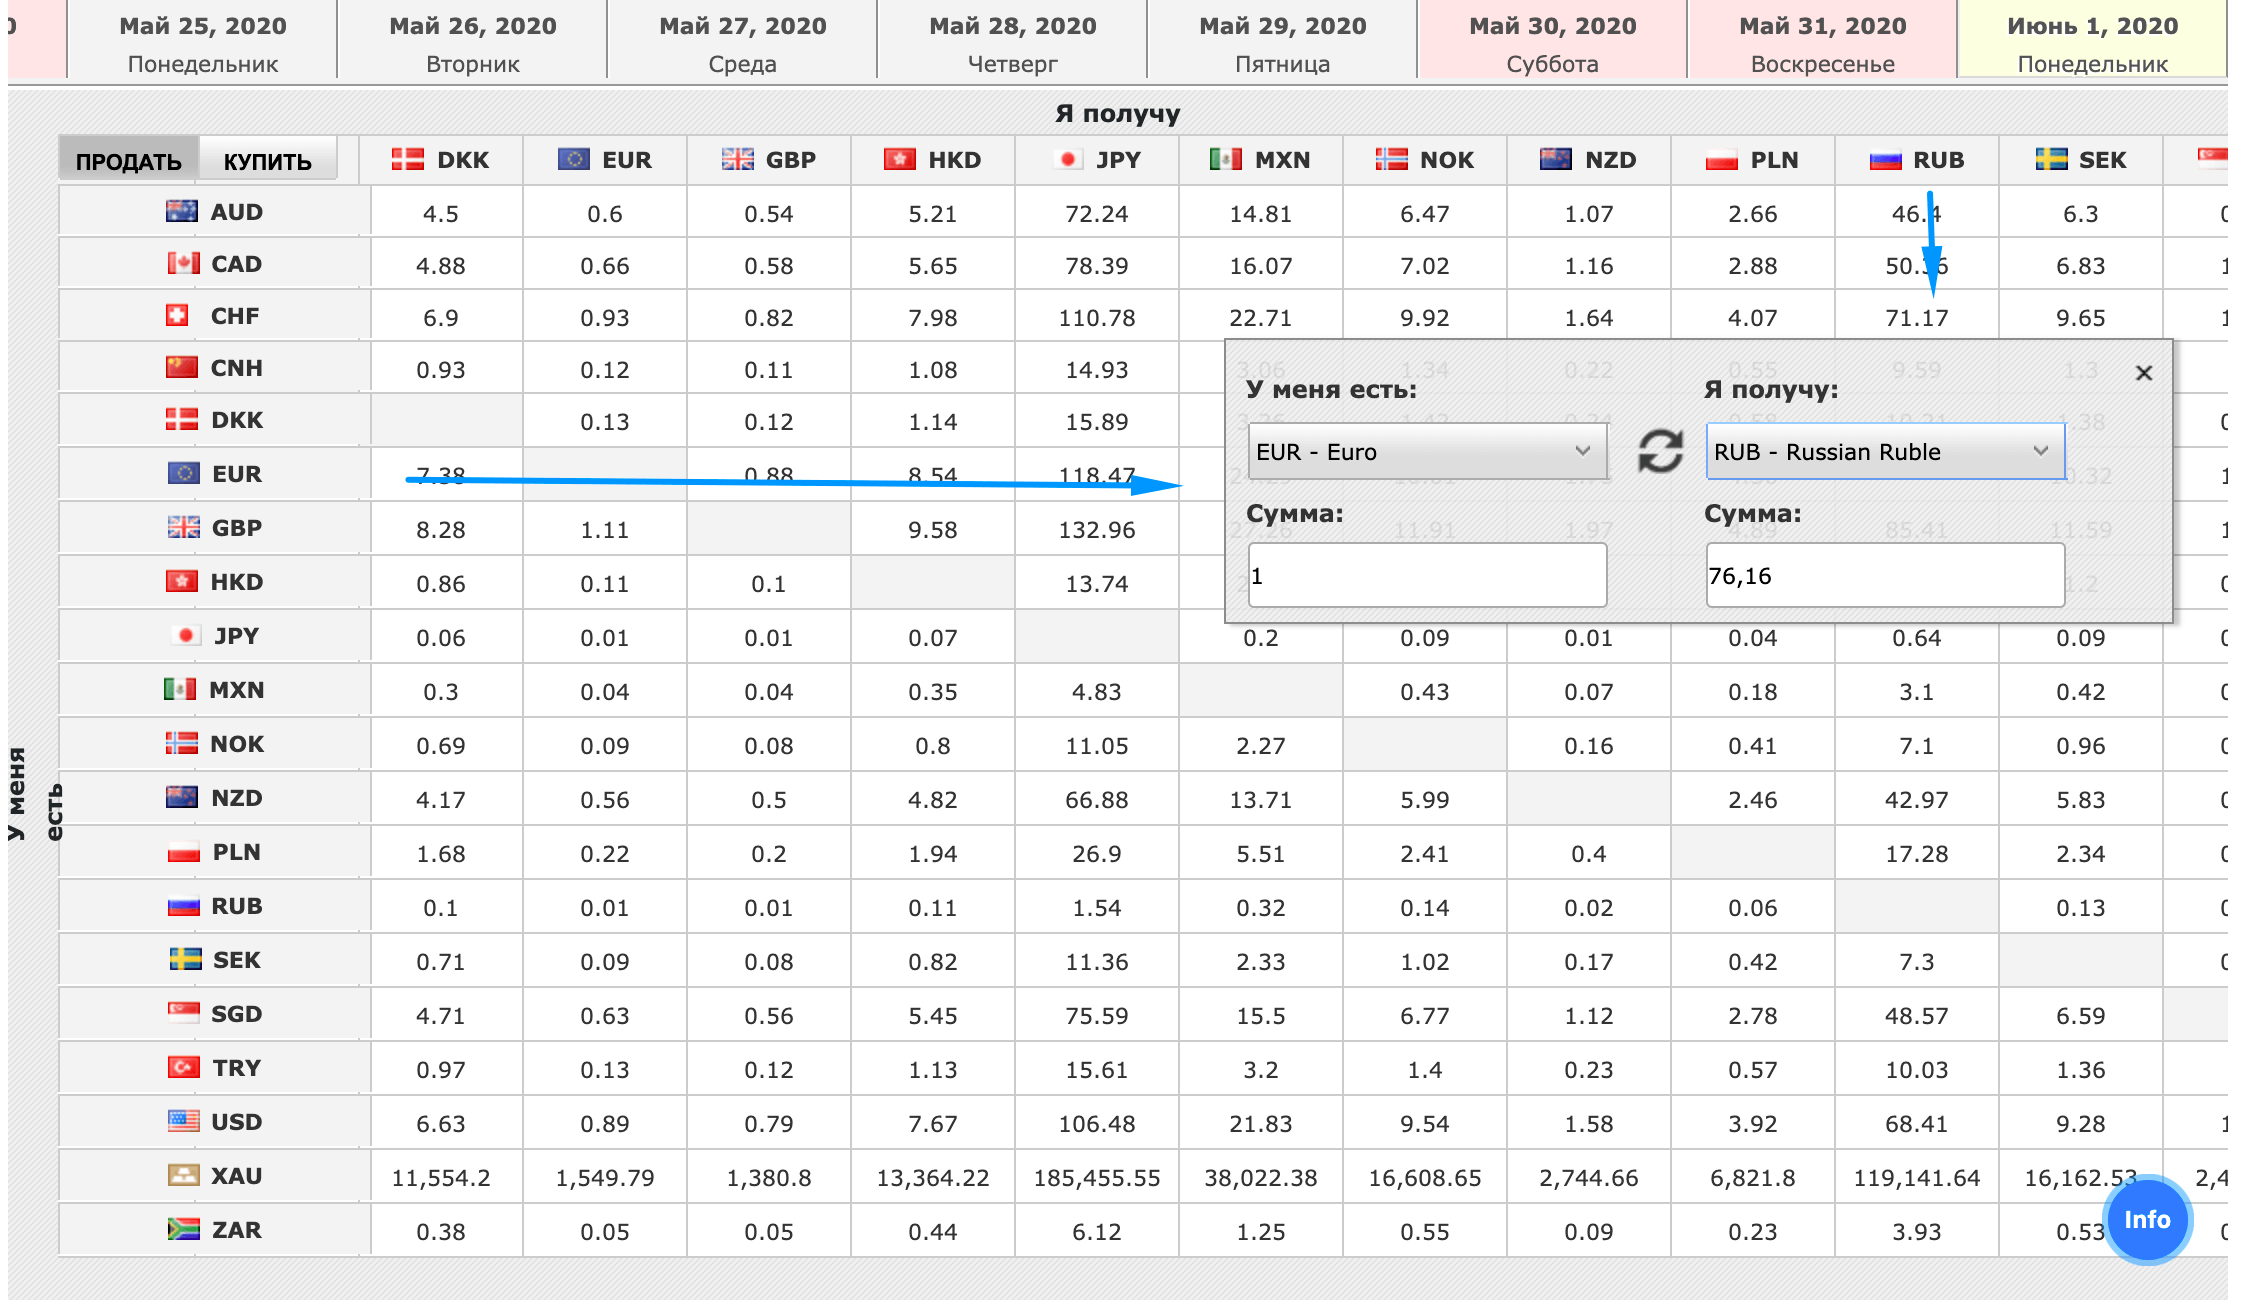
Task: Click the XAU gold row flag icon
Action: click(x=183, y=1175)
